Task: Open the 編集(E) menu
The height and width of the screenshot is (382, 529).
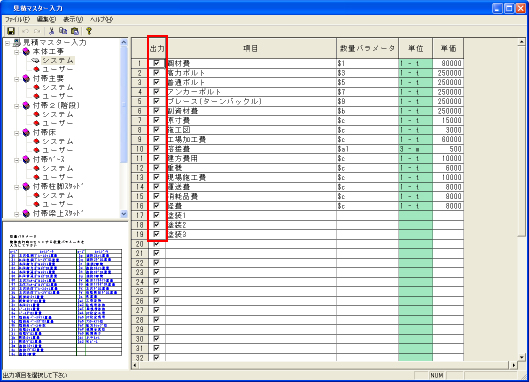Action: pos(46,20)
